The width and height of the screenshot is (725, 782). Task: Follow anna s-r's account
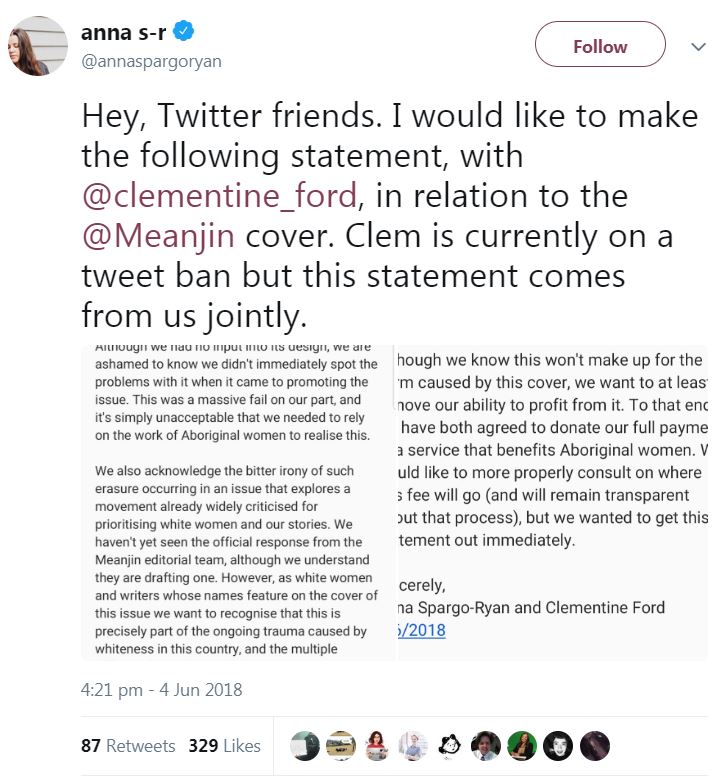600,47
